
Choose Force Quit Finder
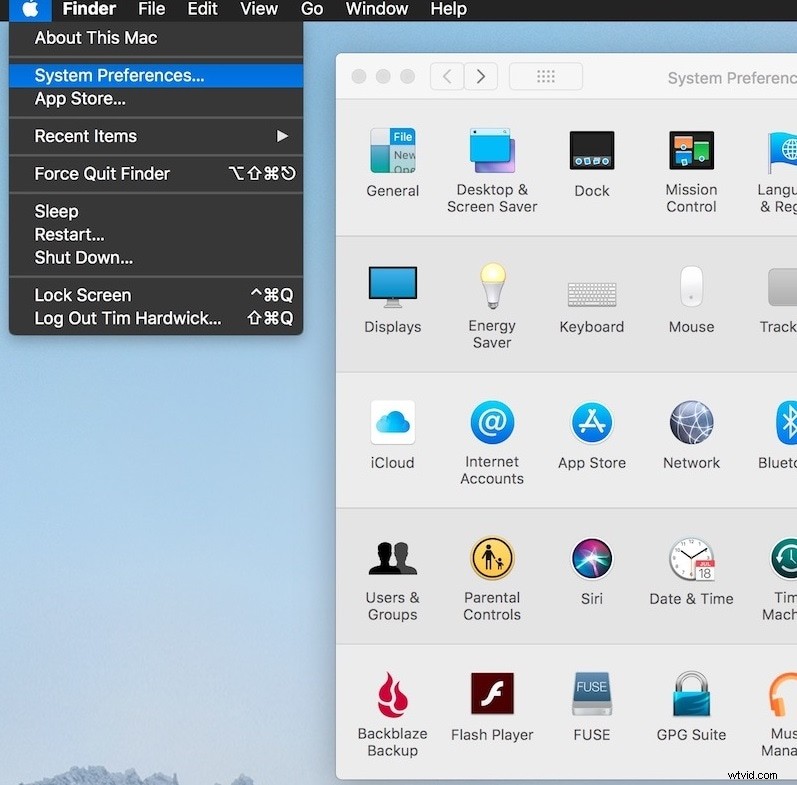click(156, 174)
